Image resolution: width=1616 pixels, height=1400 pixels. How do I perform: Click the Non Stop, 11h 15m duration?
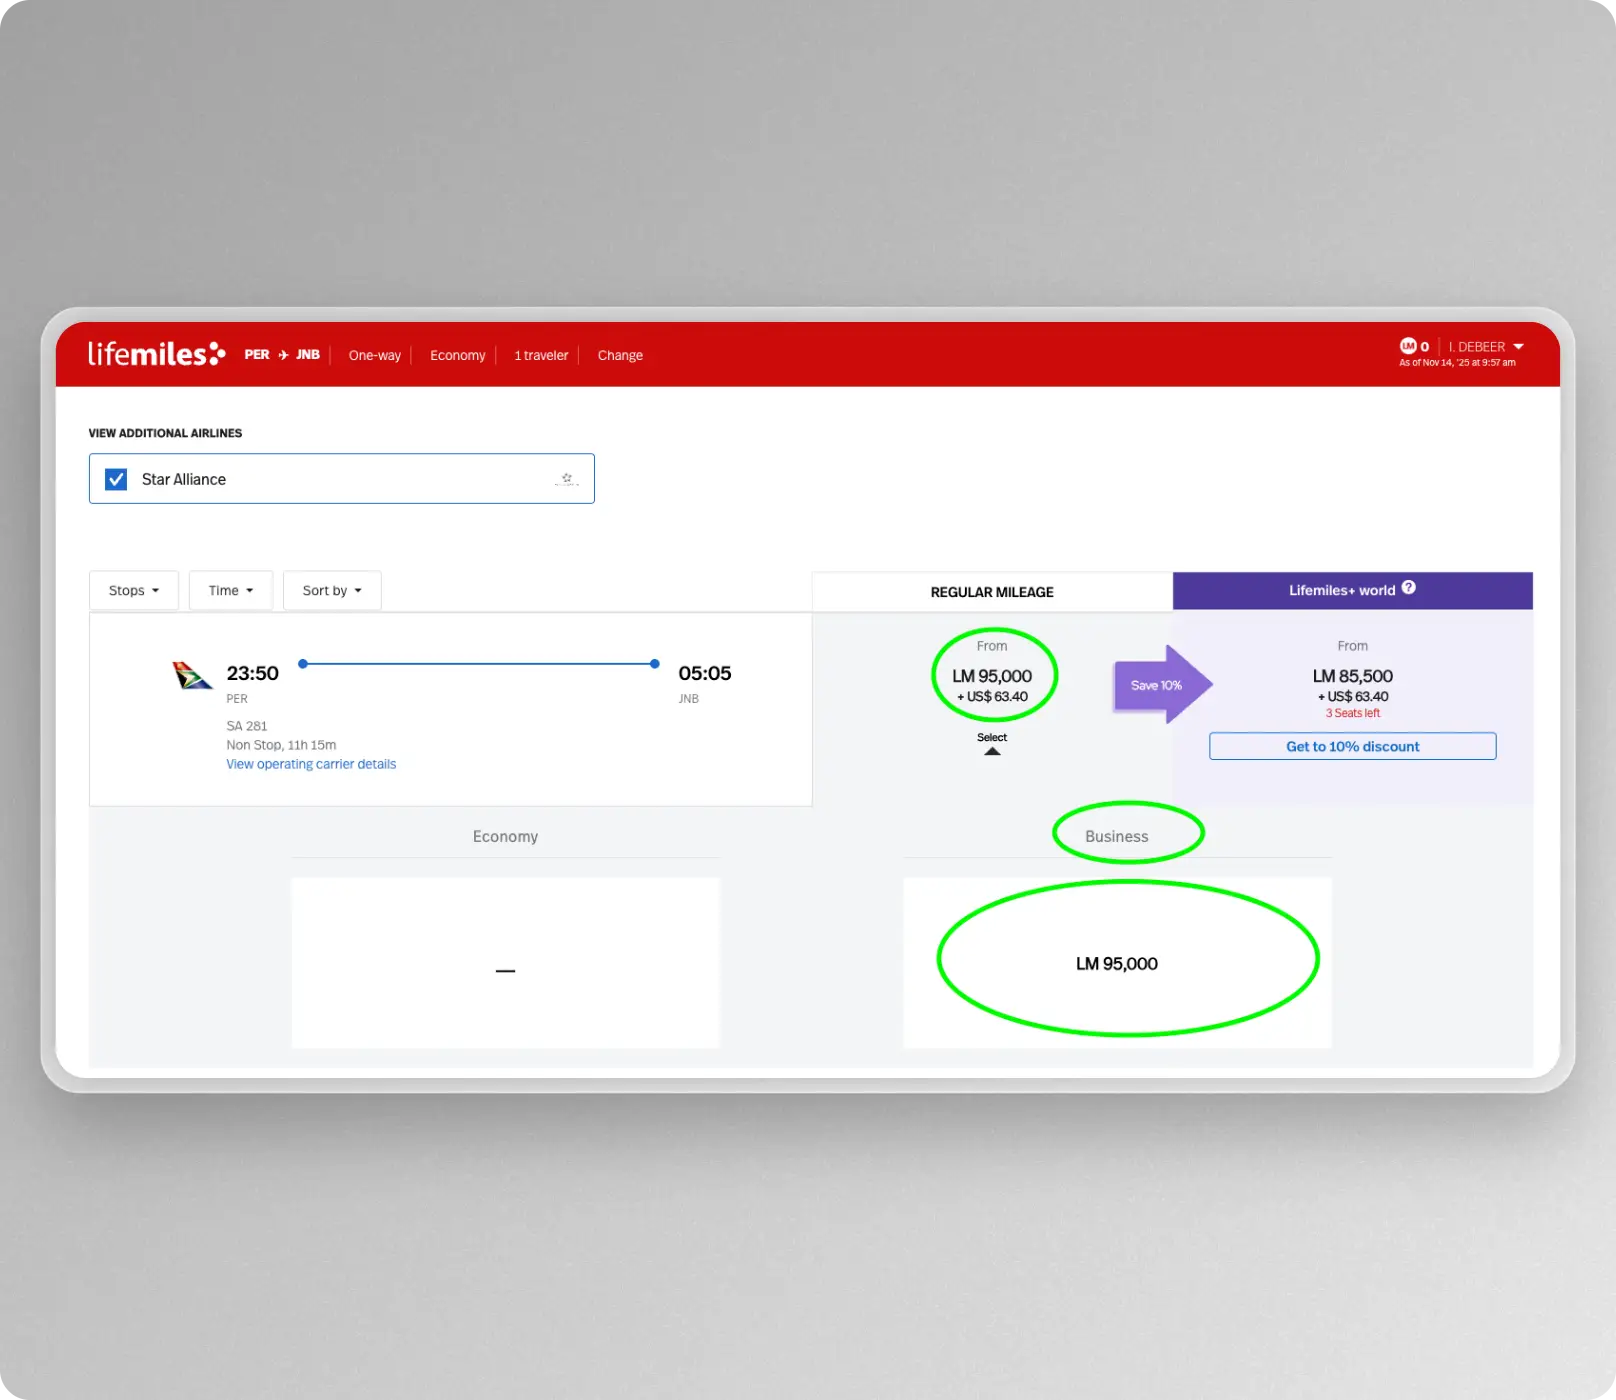(x=281, y=745)
